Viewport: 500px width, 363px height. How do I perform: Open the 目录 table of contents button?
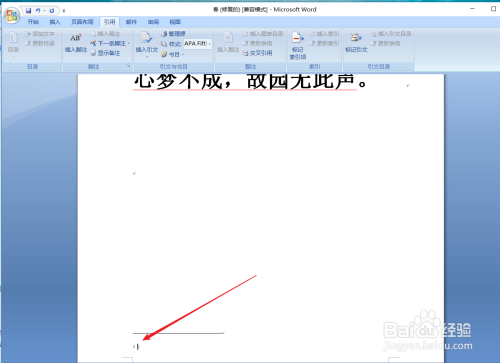pos(13,43)
